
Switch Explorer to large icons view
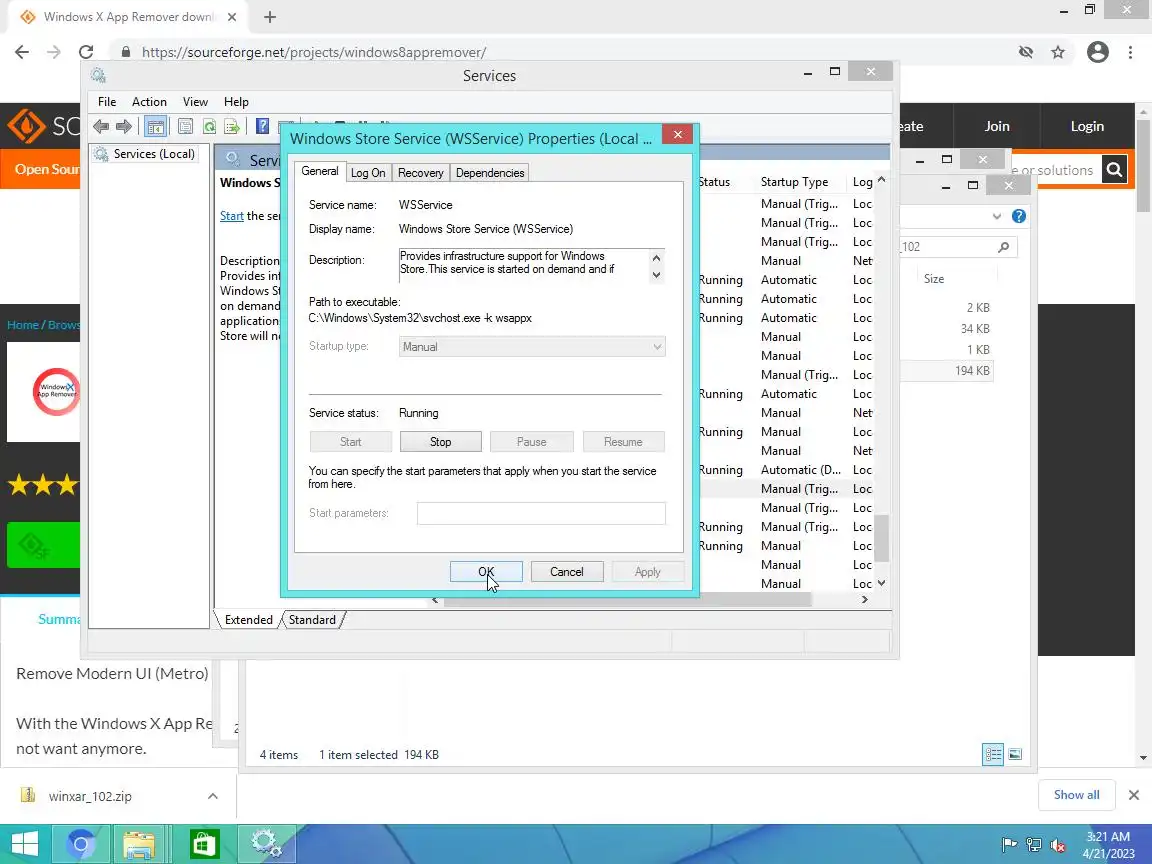pos(1015,755)
